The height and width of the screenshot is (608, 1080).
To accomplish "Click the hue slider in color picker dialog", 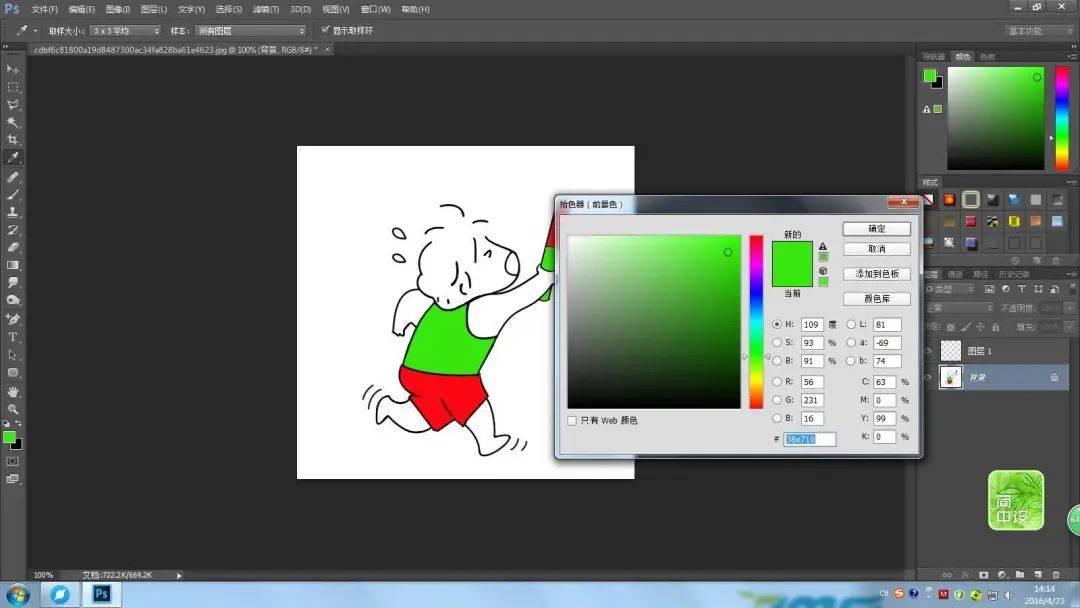I will click(x=756, y=322).
